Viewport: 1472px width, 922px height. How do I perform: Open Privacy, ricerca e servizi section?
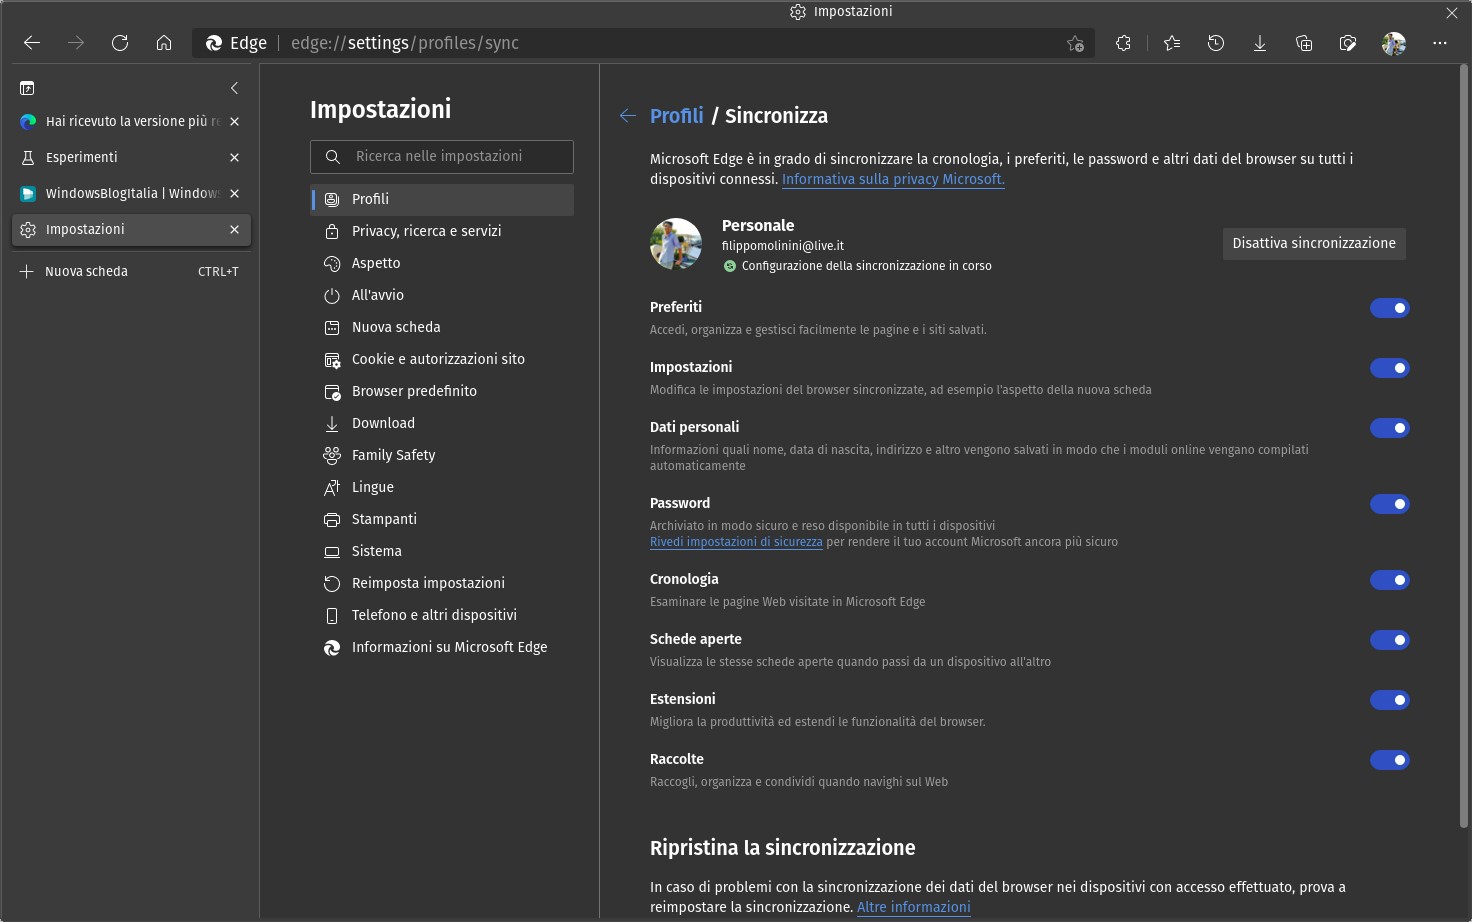(x=442, y=231)
